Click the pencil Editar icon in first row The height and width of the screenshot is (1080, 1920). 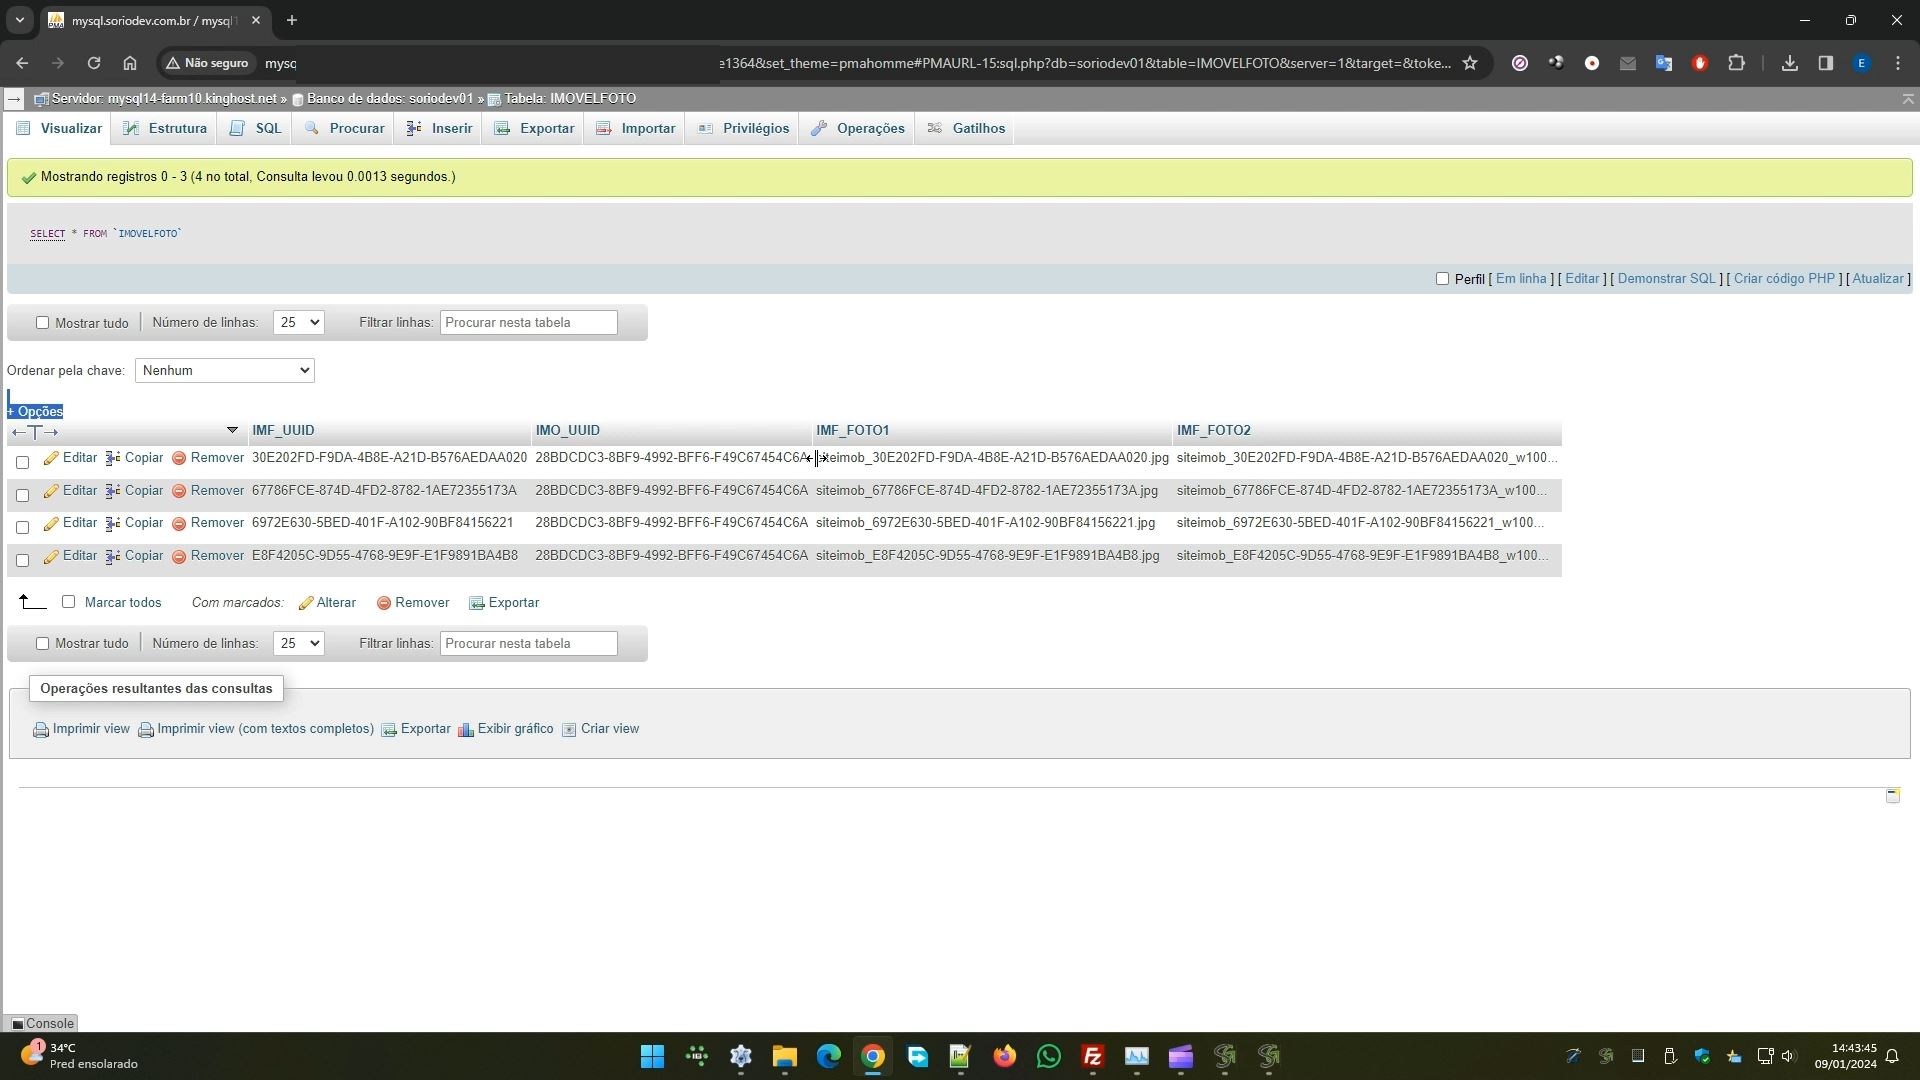click(51, 458)
